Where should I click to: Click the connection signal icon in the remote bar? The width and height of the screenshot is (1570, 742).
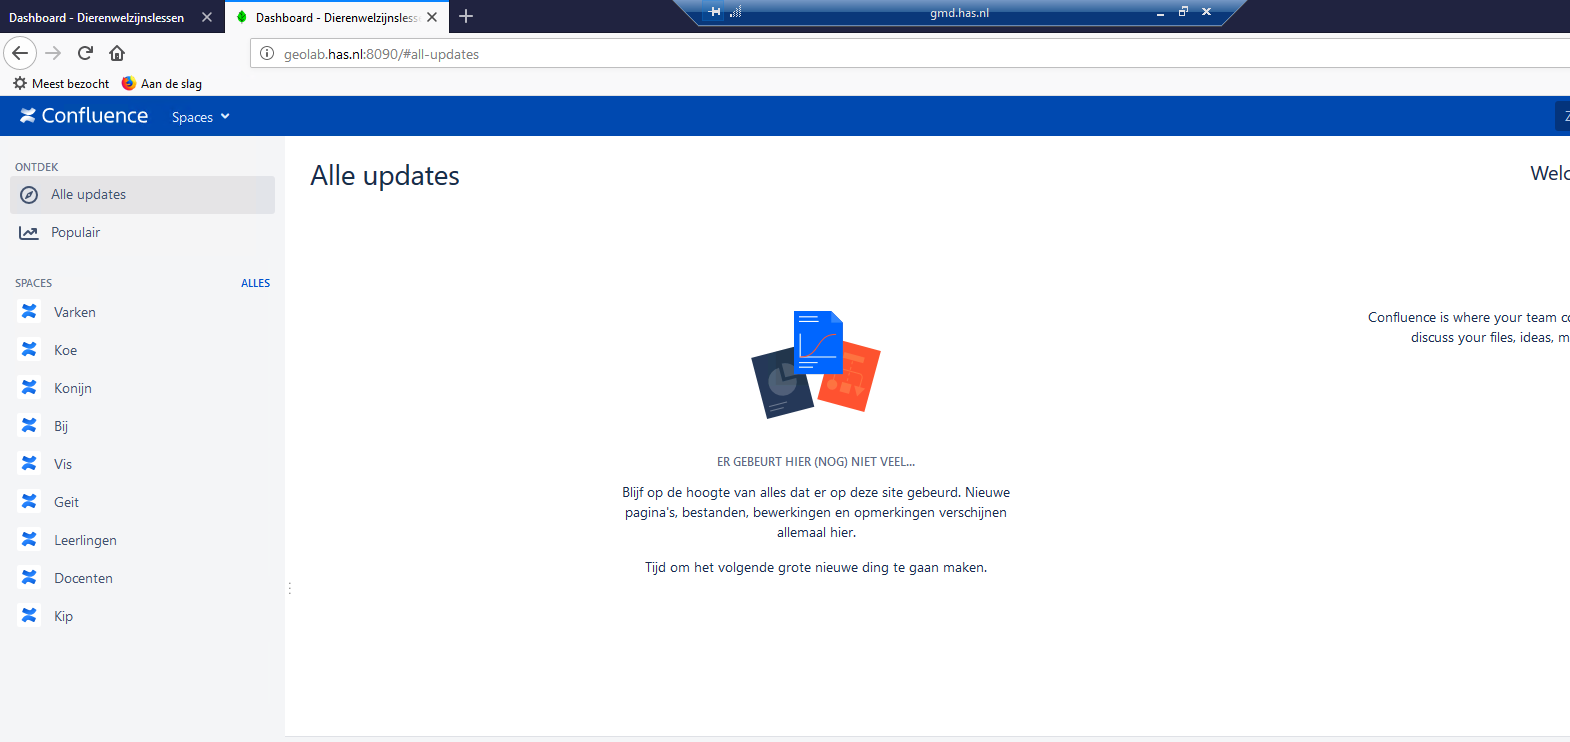pos(735,12)
